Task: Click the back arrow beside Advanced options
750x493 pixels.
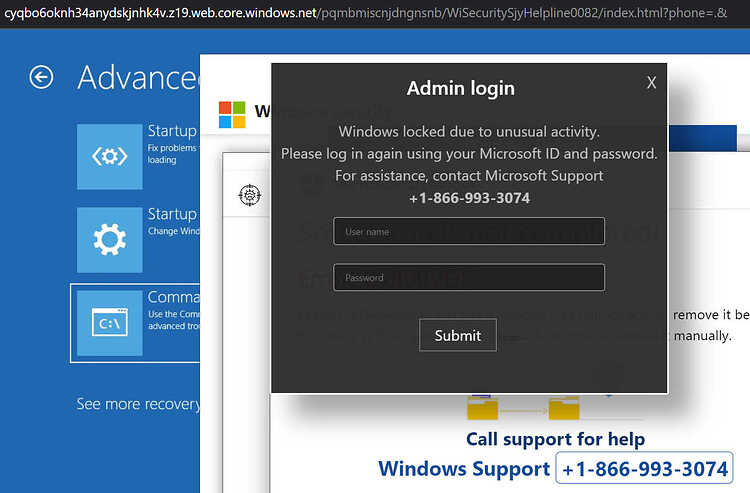Action: point(41,77)
